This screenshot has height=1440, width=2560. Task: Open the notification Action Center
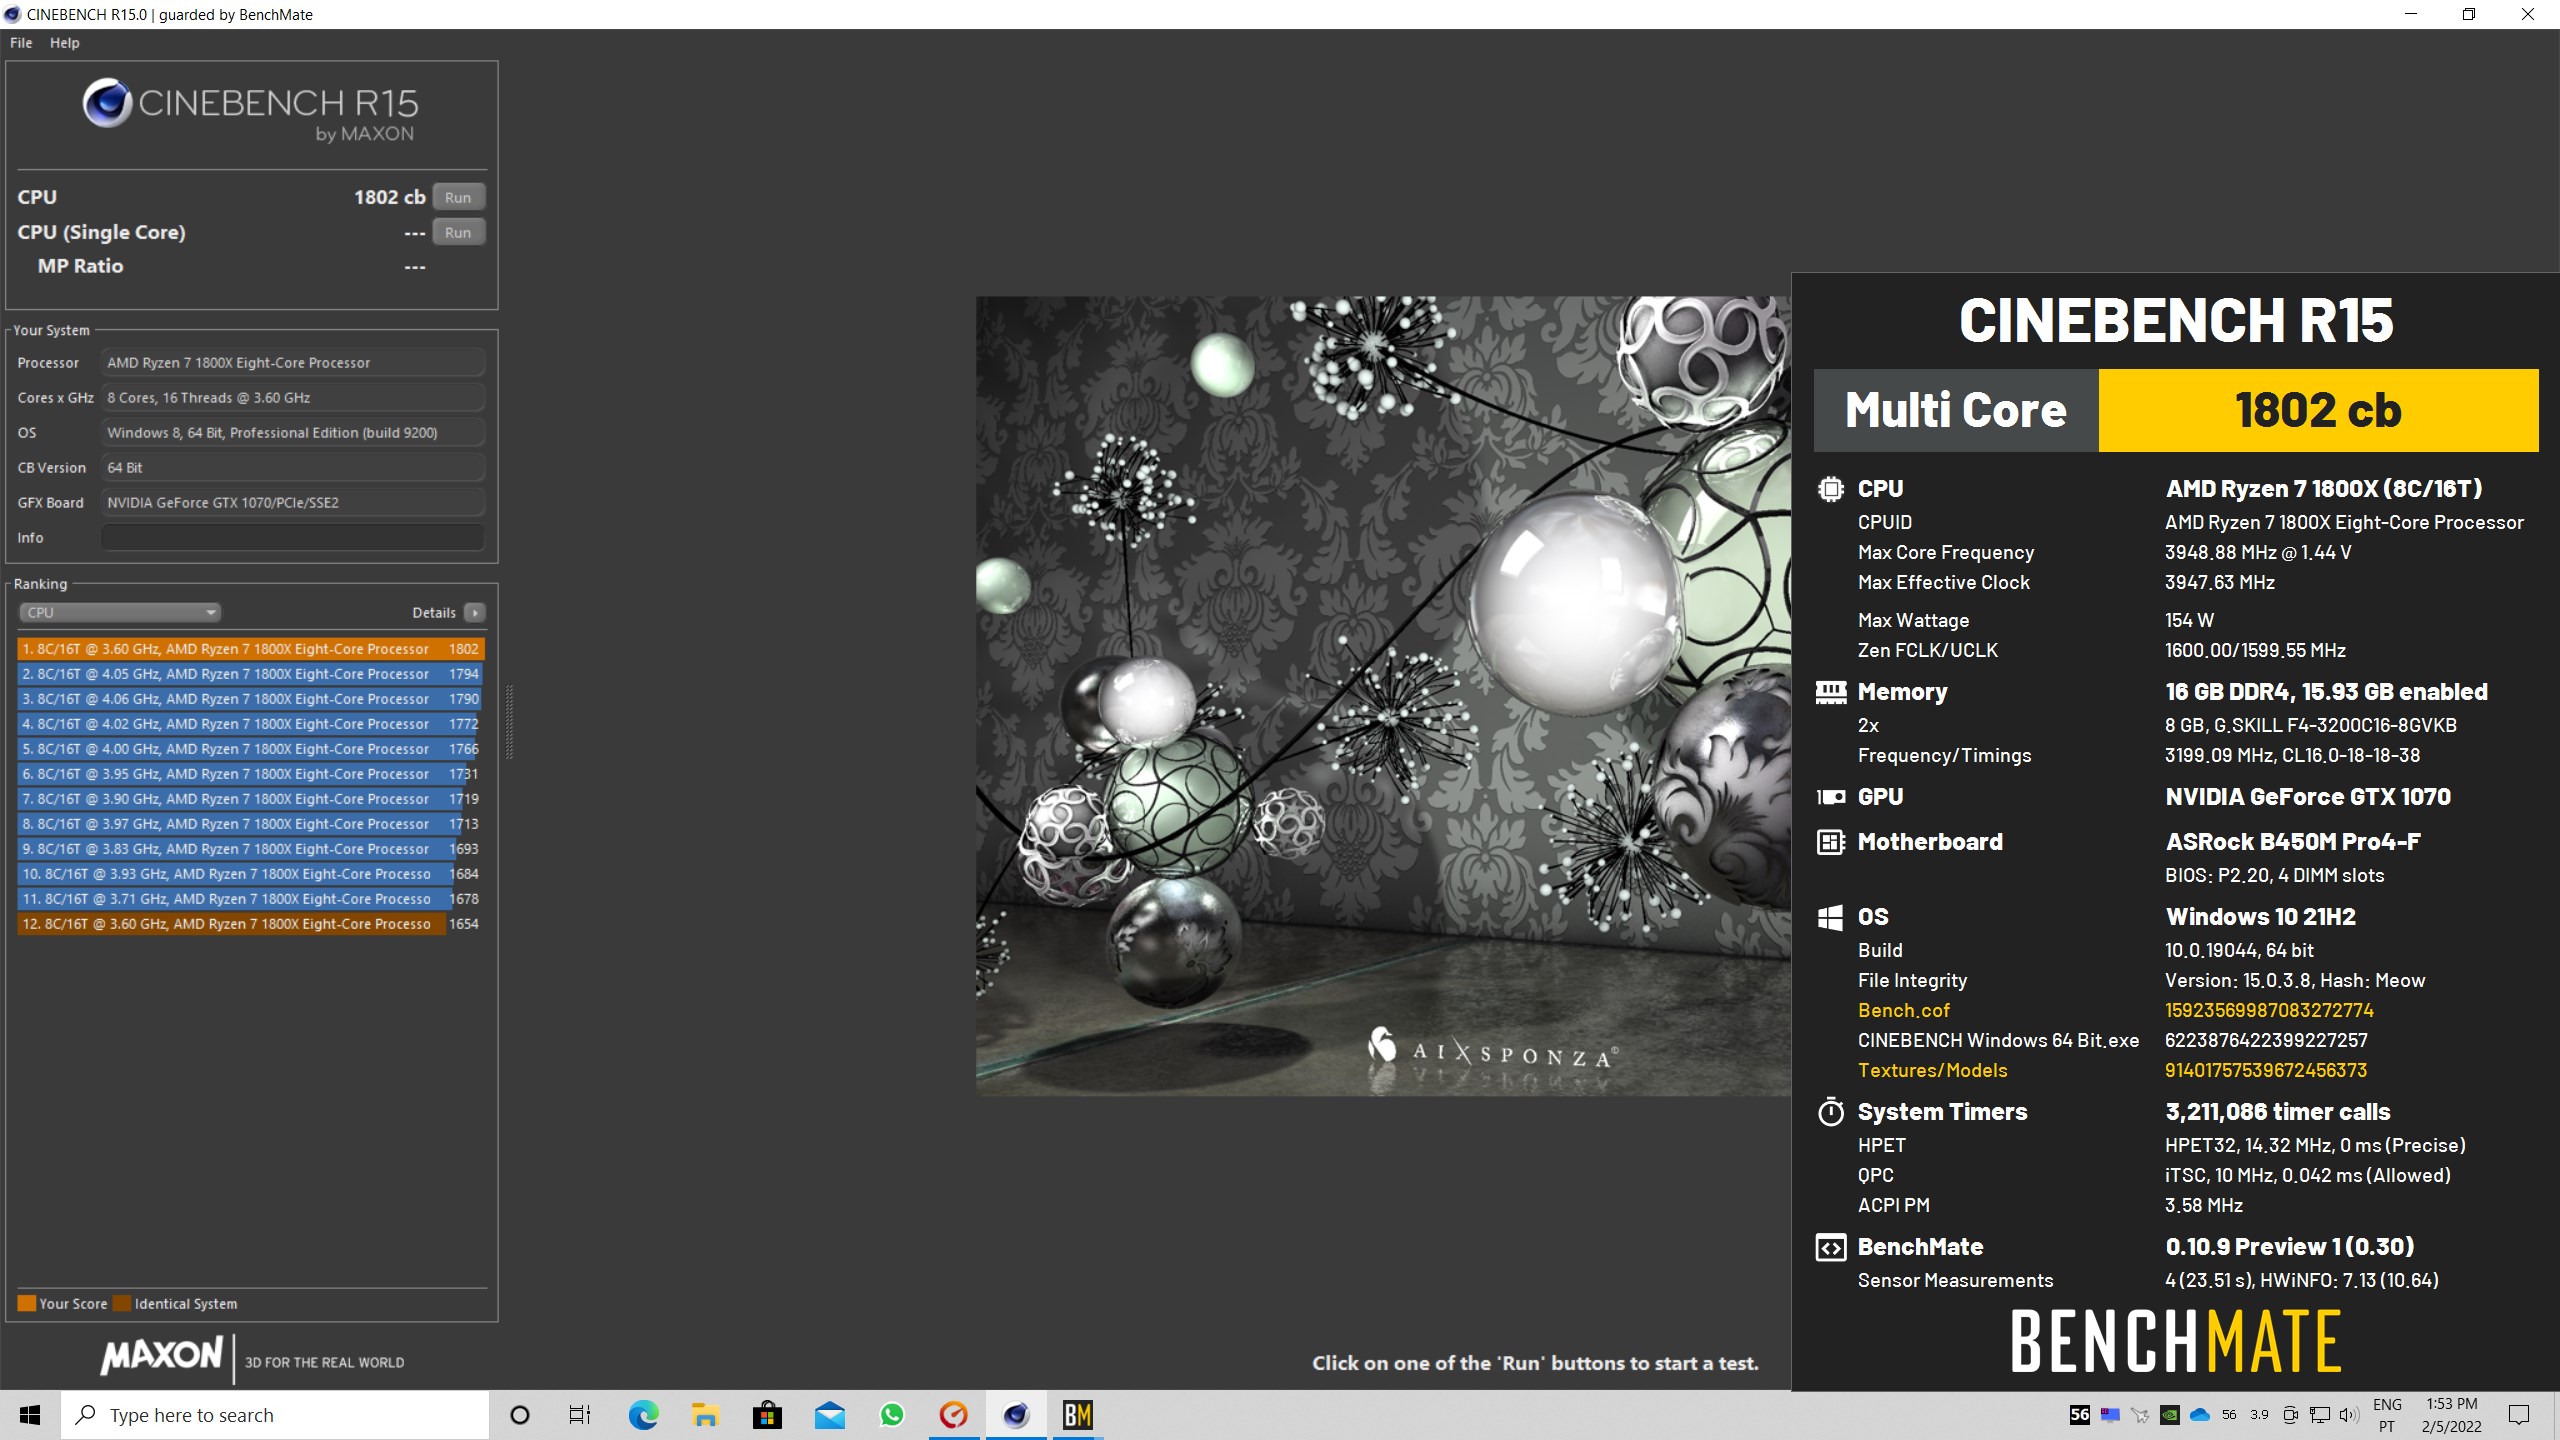2519,1415
